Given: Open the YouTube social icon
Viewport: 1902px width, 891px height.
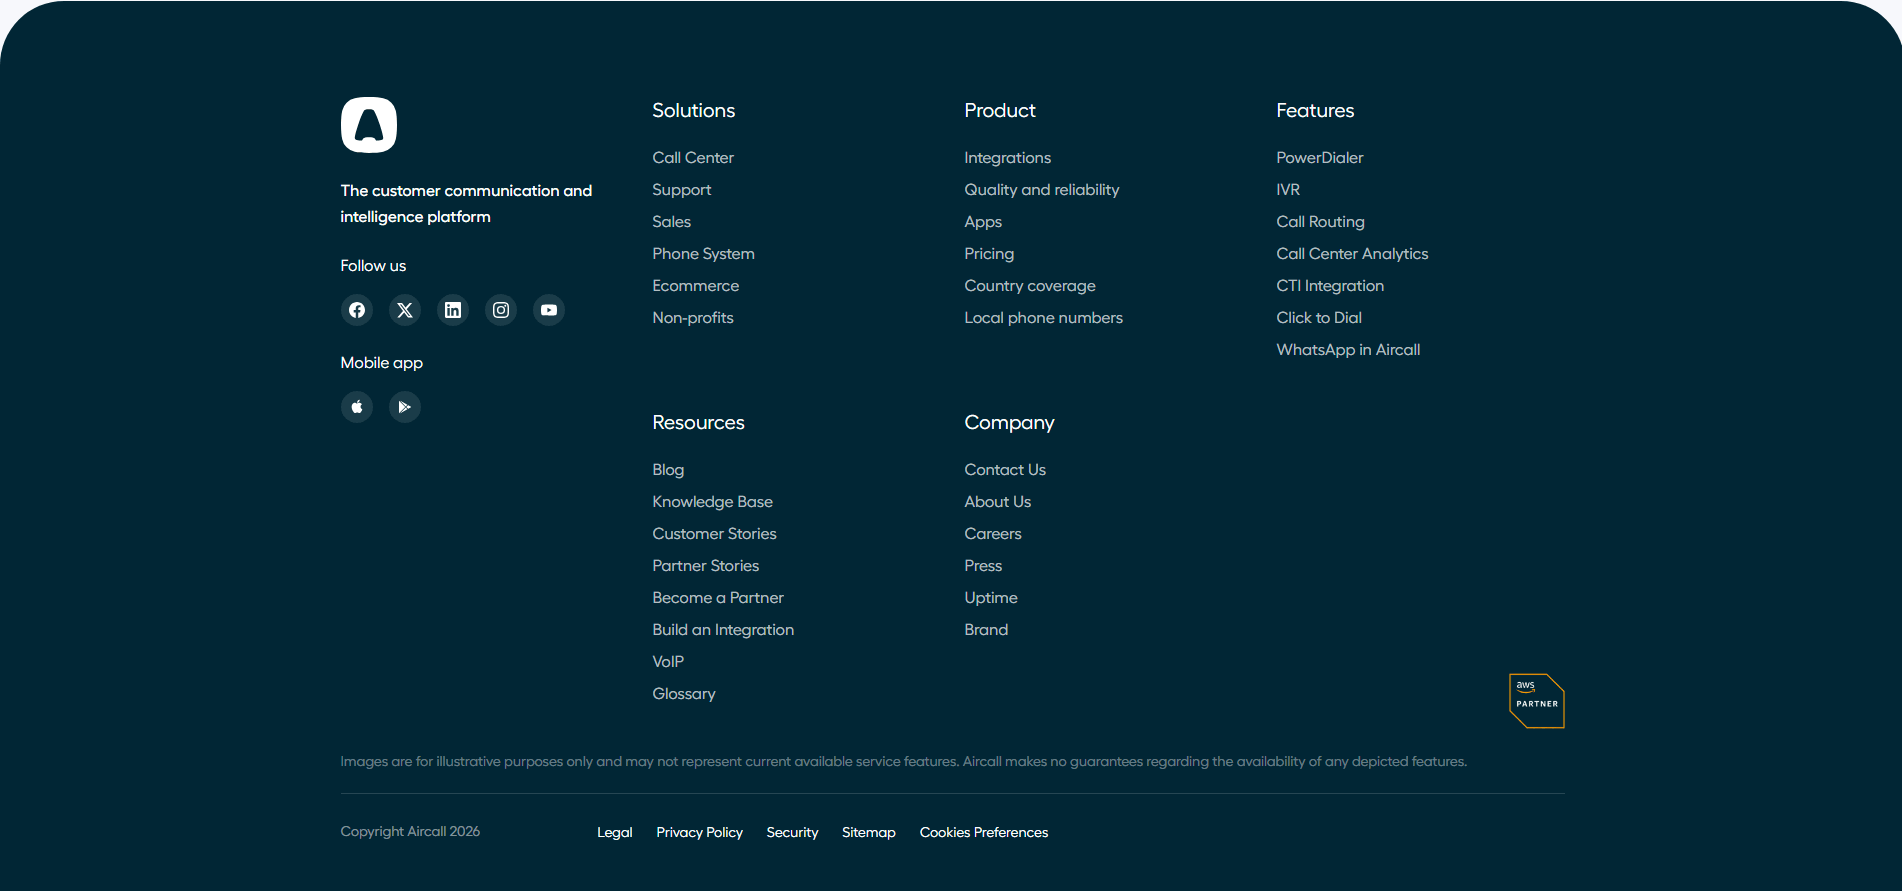Looking at the screenshot, I should [x=549, y=310].
